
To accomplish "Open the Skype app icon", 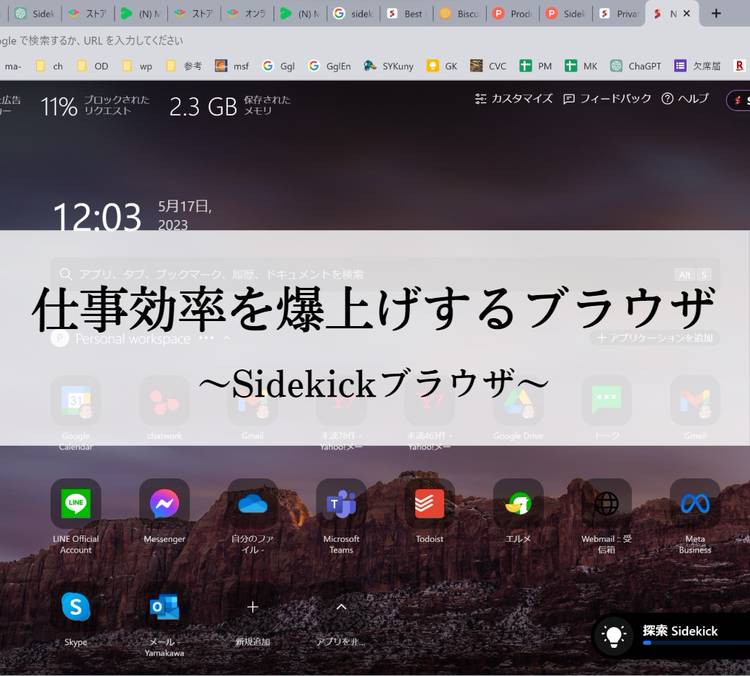I will pos(76,607).
